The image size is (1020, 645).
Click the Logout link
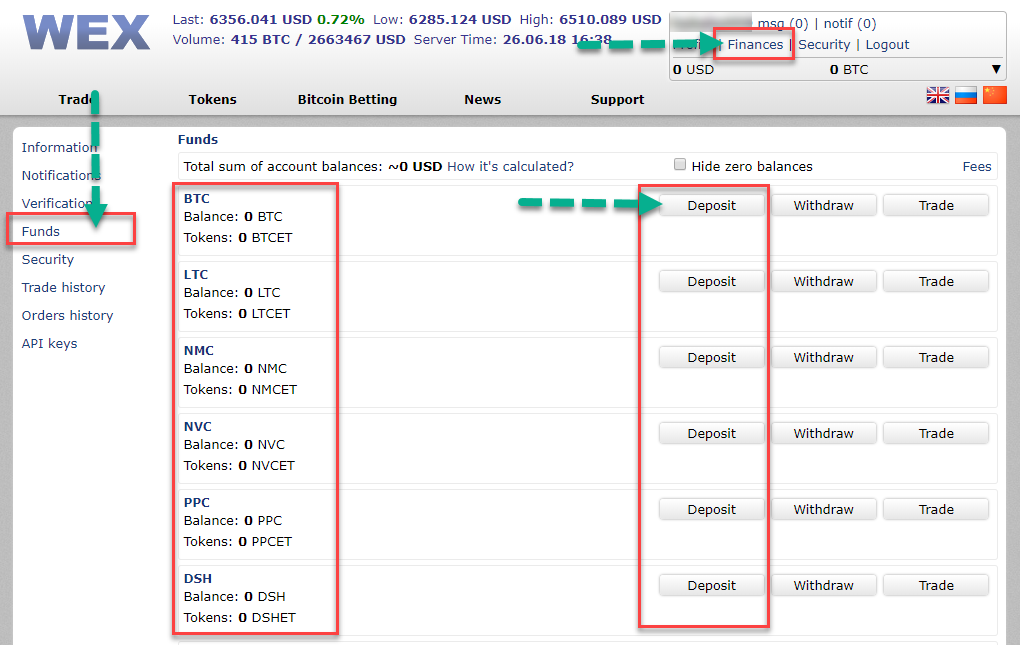click(887, 45)
